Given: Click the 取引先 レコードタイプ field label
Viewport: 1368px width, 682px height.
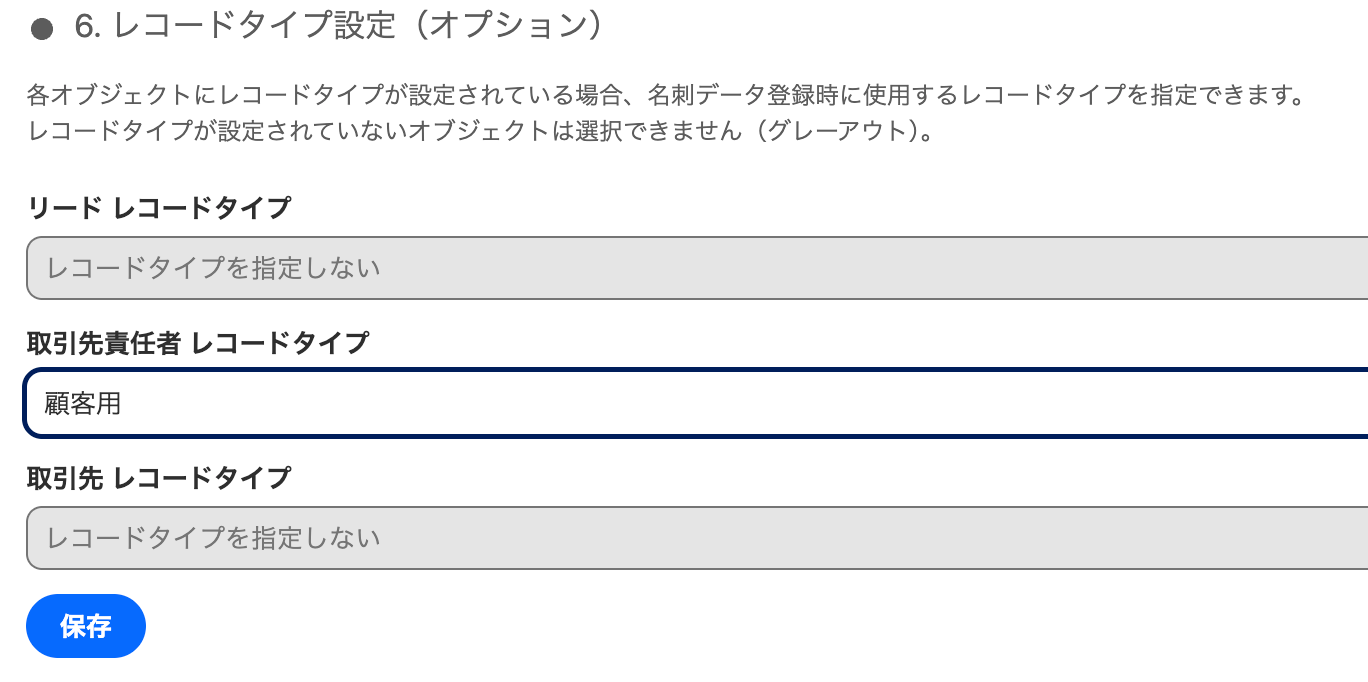Looking at the screenshot, I should click(x=159, y=478).
